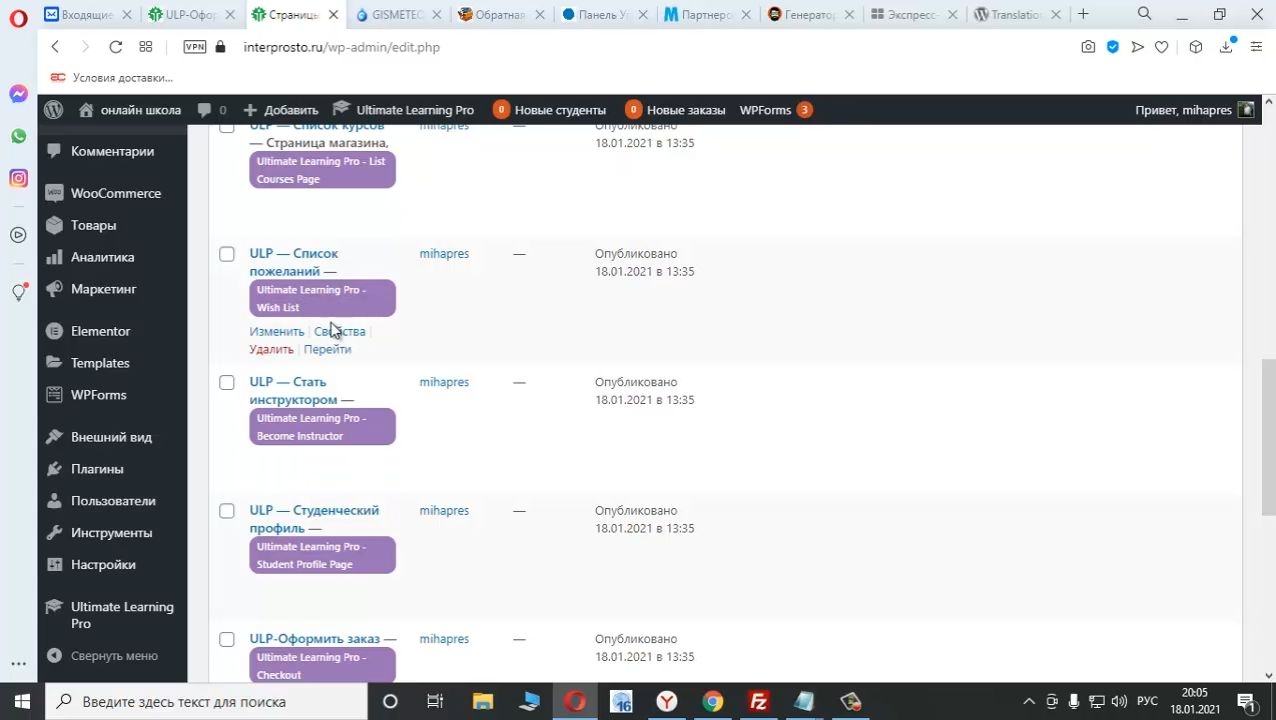Open Instagram in the Opera sidebar
The image size is (1276, 720).
pyautogui.click(x=18, y=178)
